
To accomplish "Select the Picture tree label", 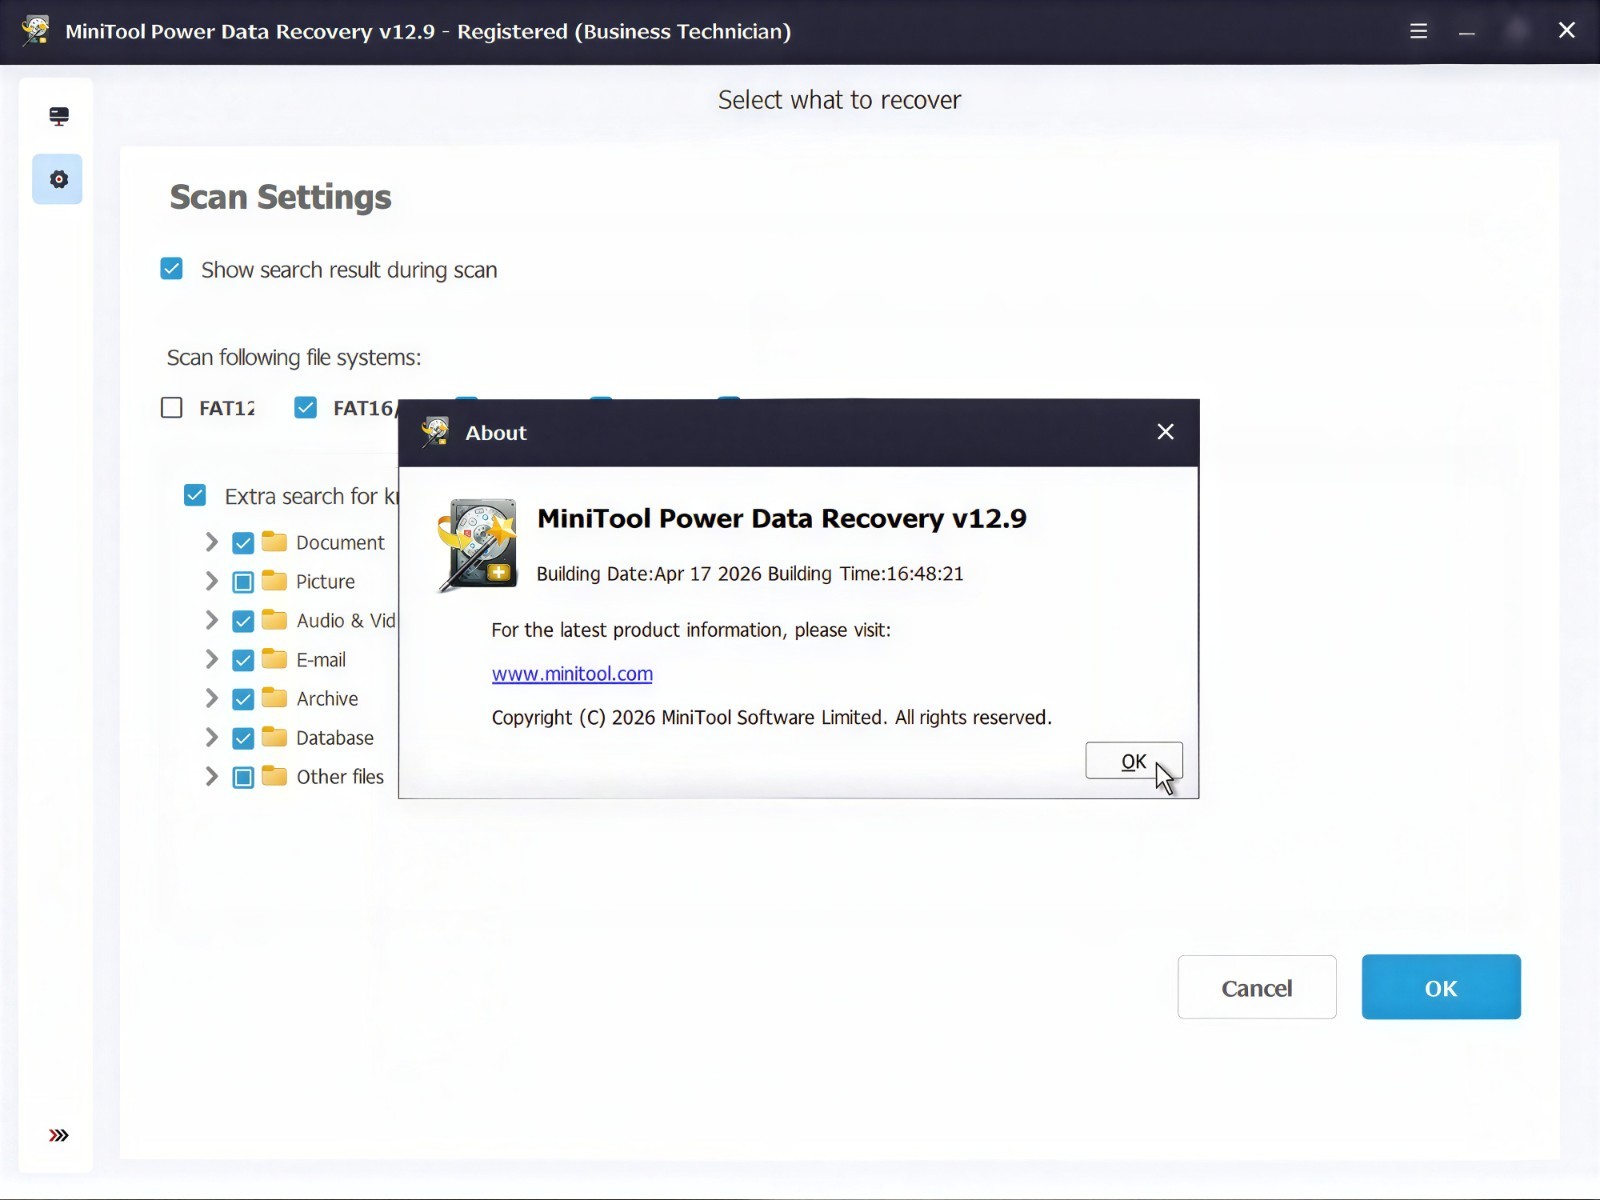I will tap(325, 581).
